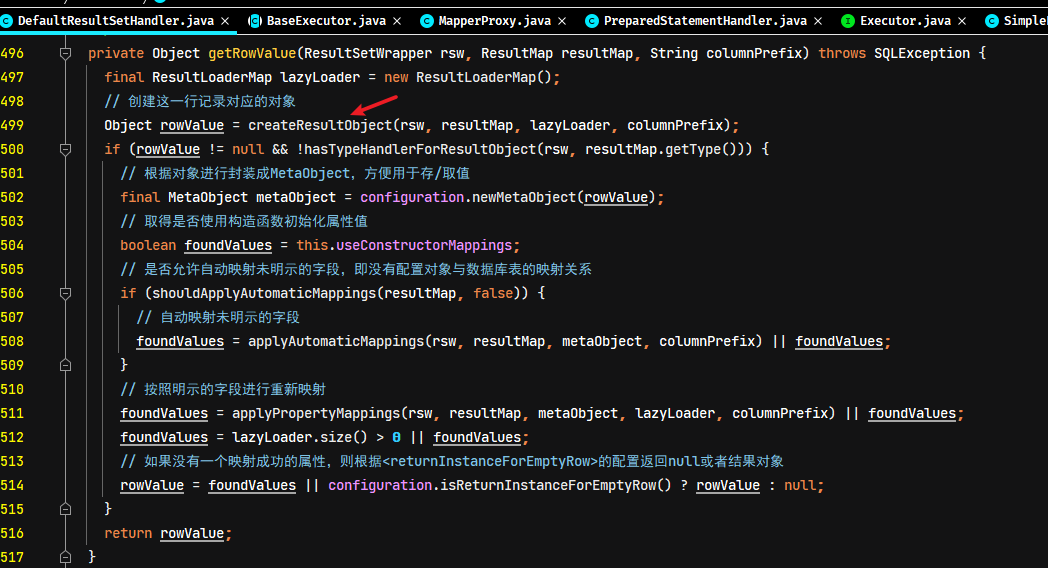
Task: Close the DefaultResultSetHandler.java tab
Action: point(225,21)
